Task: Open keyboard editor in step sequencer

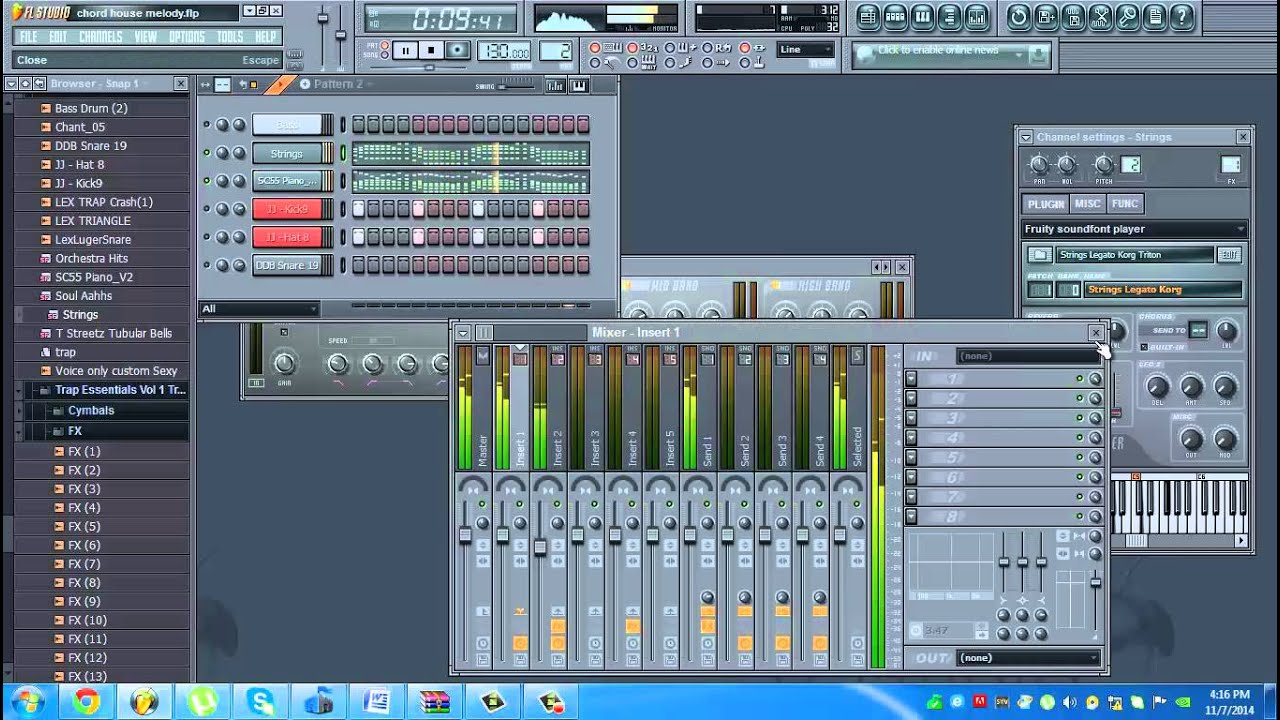Action: (x=578, y=86)
